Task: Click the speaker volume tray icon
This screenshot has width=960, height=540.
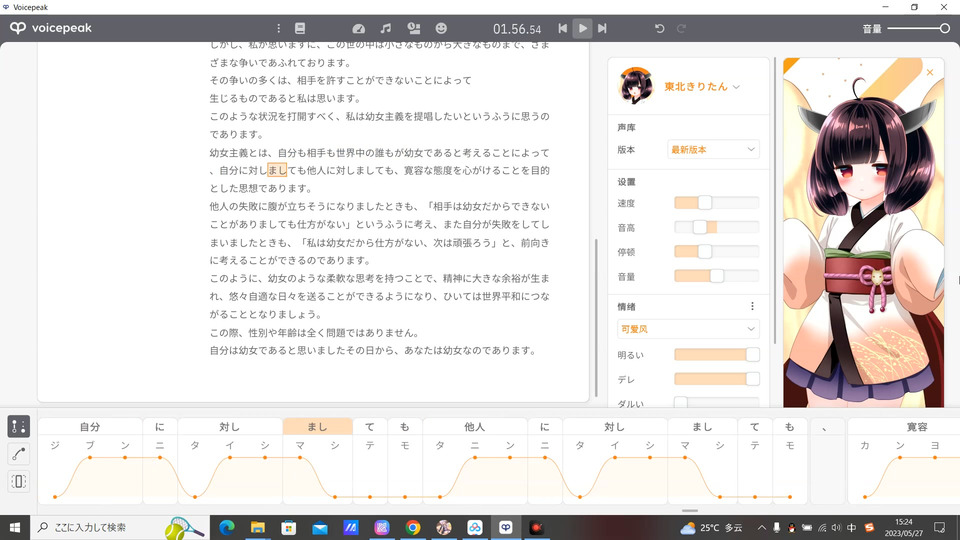Action: pos(836,527)
